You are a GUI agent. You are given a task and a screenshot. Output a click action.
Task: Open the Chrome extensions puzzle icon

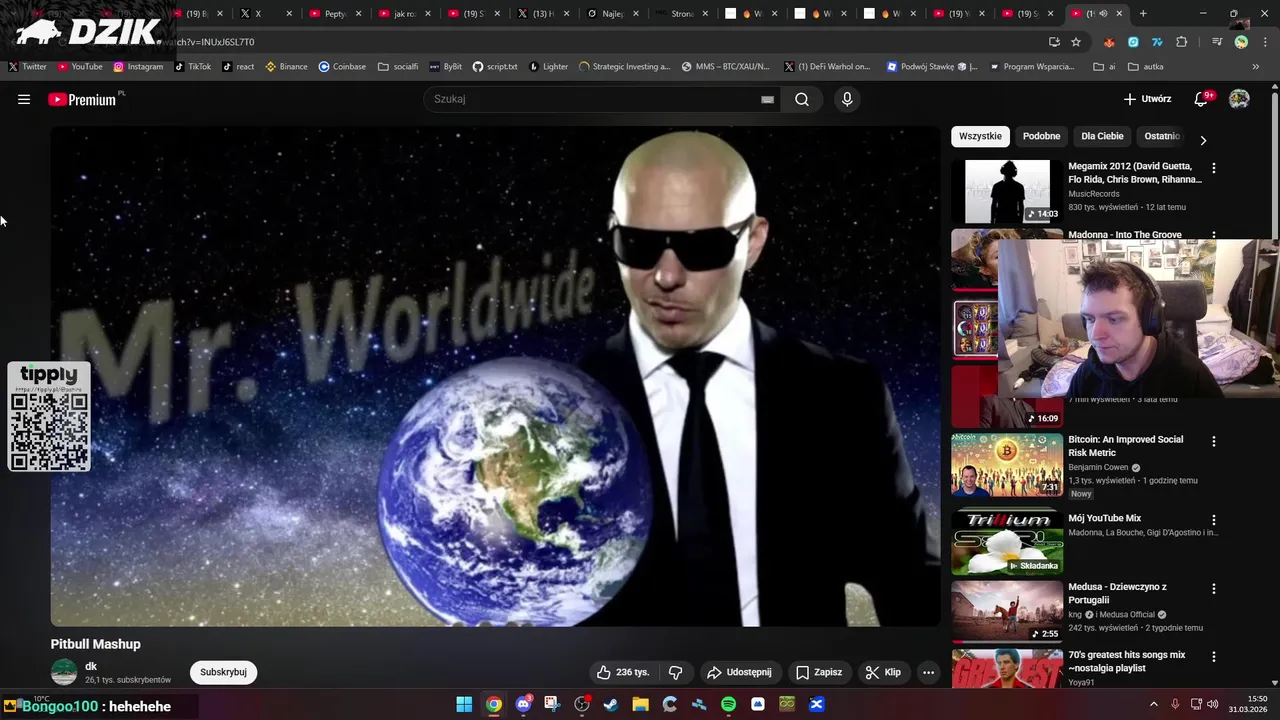(1182, 42)
